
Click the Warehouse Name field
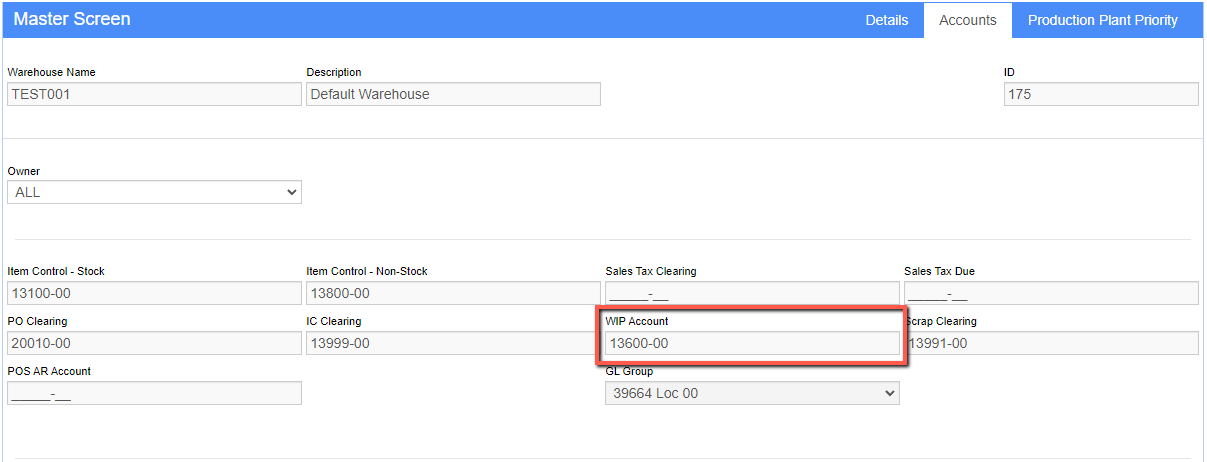154,94
